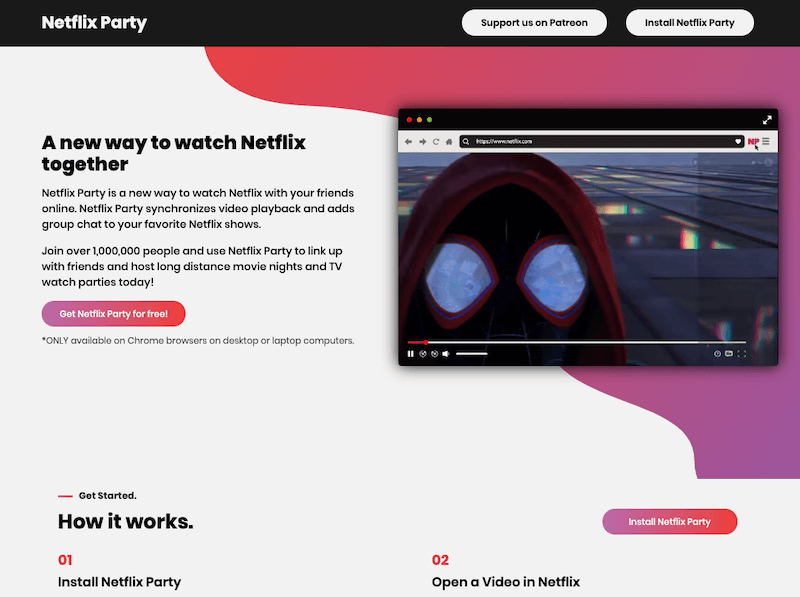
Task: Click the heart favorite icon in address bar
Action: click(738, 141)
